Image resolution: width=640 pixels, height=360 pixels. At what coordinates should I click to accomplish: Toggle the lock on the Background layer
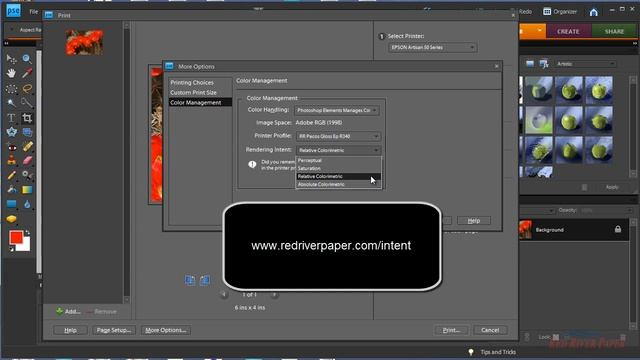(x=618, y=229)
